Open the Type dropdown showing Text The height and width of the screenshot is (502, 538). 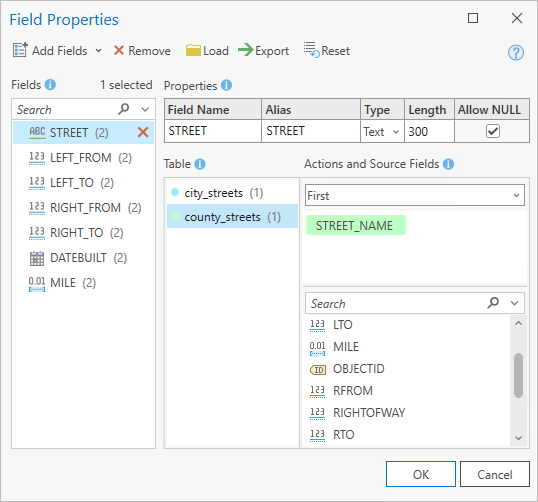pyautogui.click(x=382, y=131)
